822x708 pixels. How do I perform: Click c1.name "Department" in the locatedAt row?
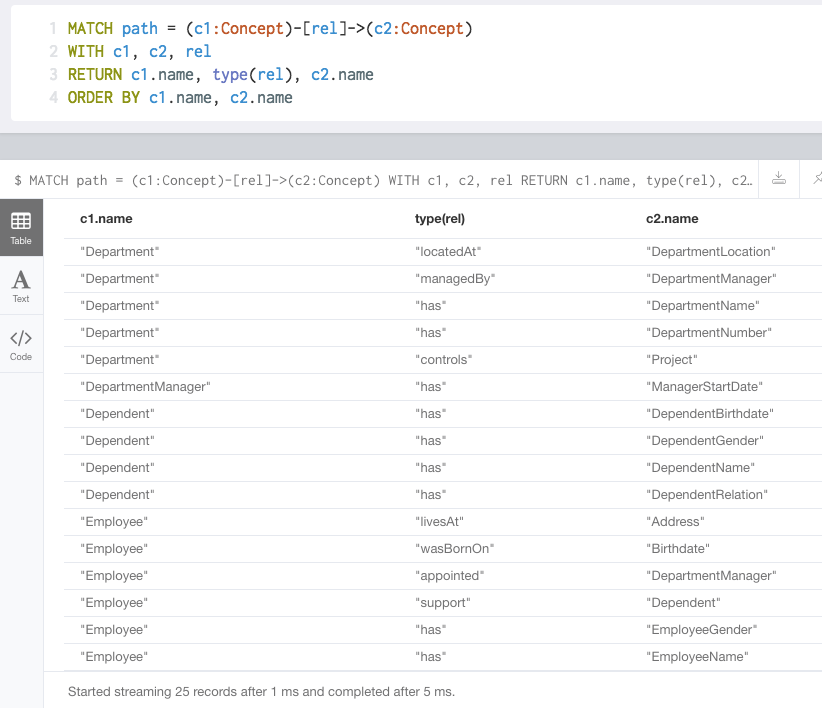coord(120,252)
